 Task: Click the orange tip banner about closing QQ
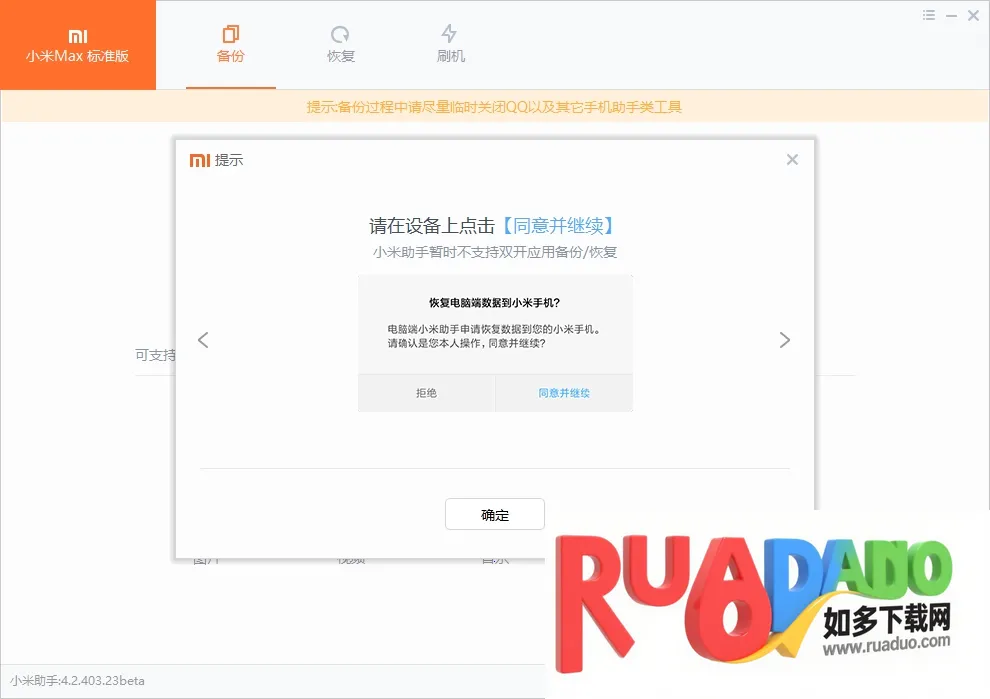click(x=494, y=107)
